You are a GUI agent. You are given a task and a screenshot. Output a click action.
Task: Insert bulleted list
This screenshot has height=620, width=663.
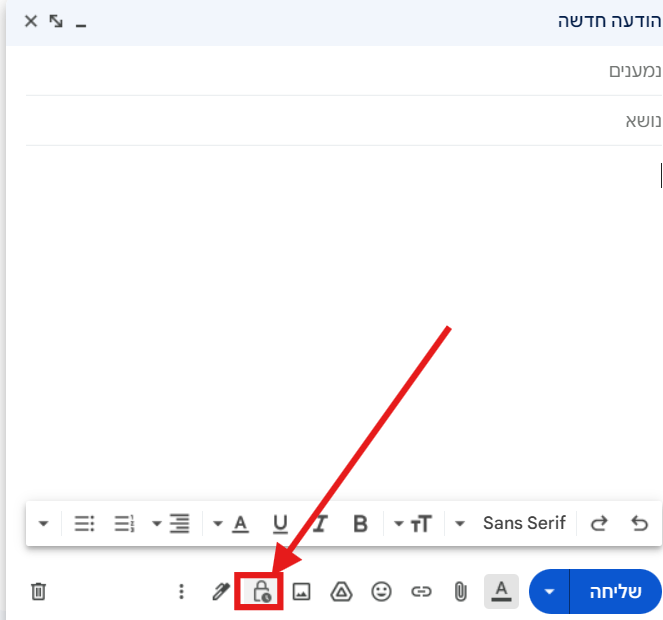(x=84, y=524)
